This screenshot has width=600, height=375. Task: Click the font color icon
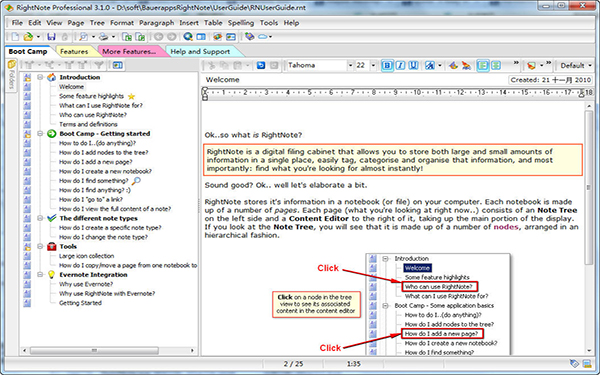click(453, 65)
